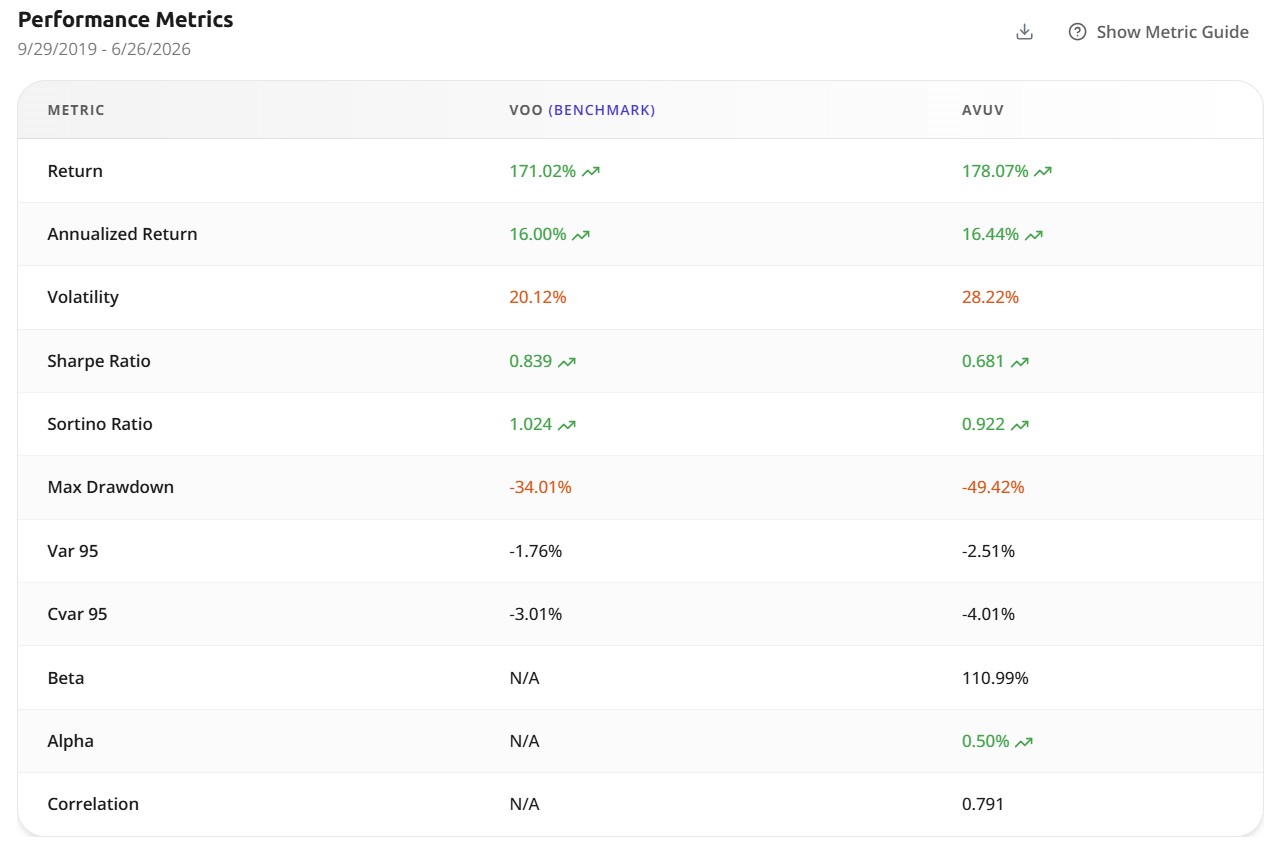Select the Sharpe Ratio row label
The width and height of the screenshot is (1276, 849).
[x=99, y=361]
